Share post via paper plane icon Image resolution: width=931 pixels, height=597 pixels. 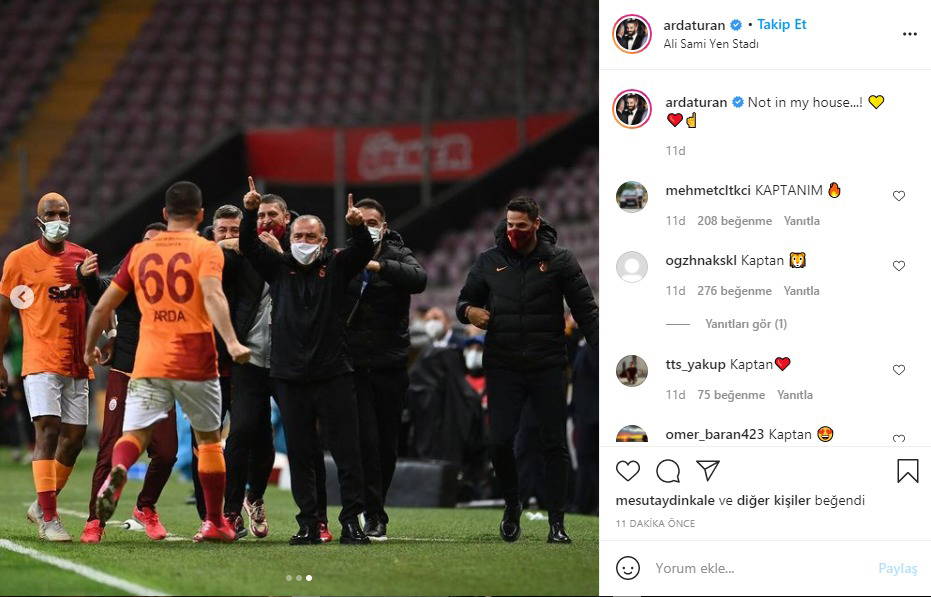point(708,470)
